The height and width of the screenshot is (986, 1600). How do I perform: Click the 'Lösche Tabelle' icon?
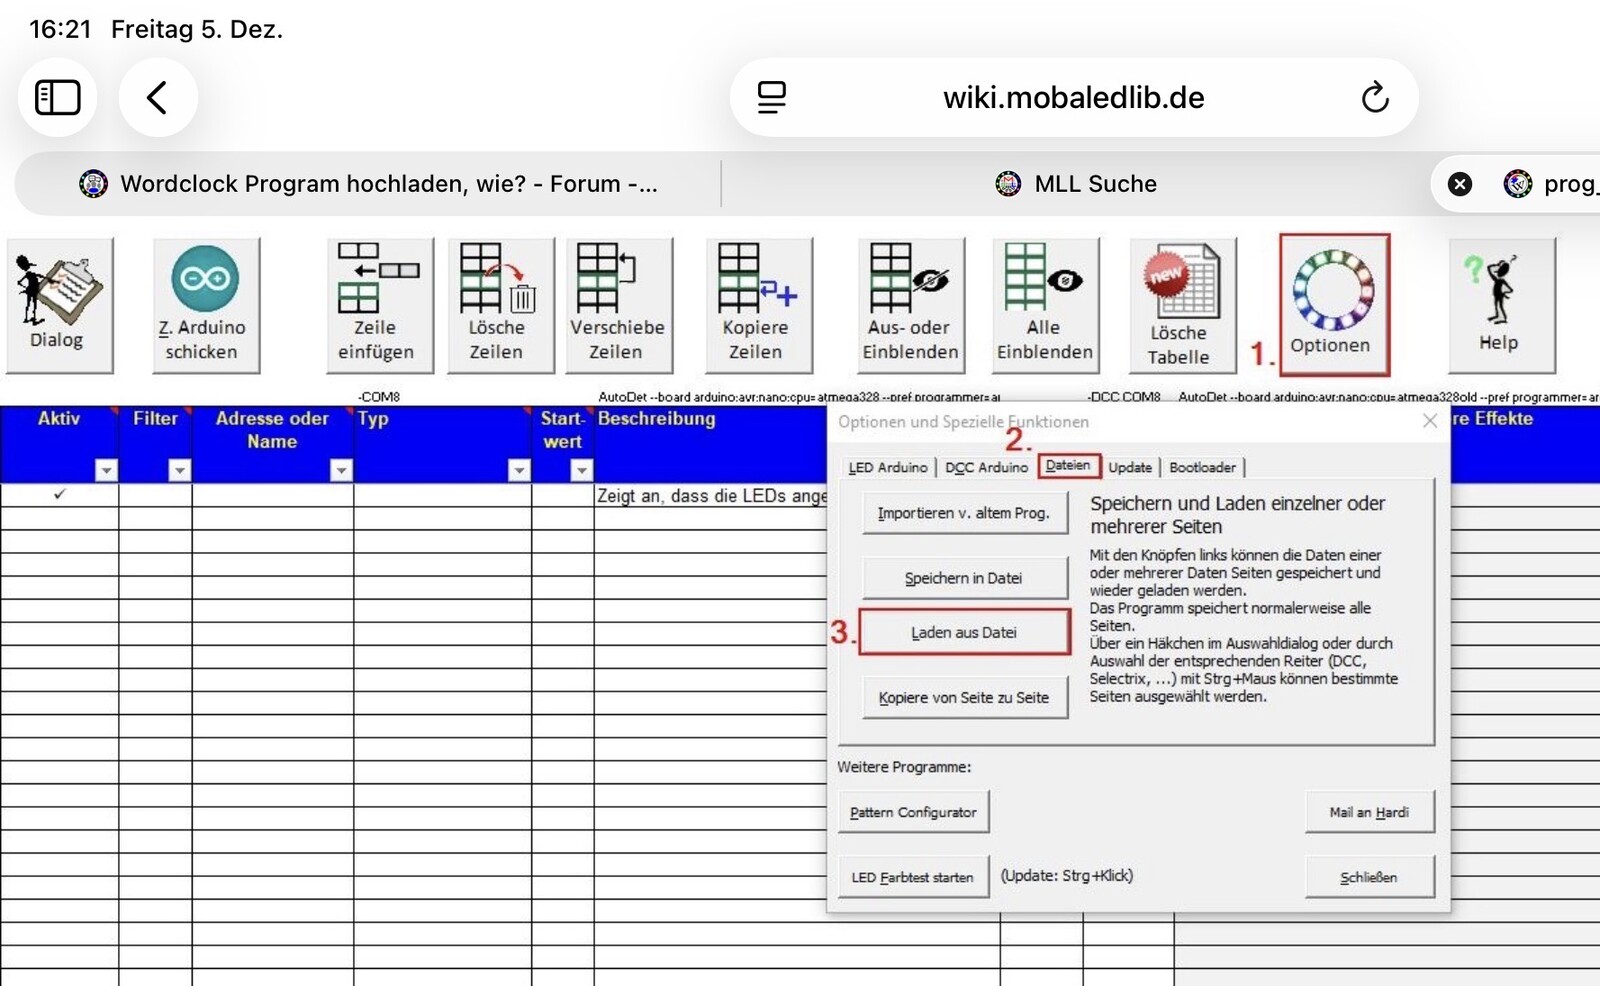(x=1181, y=305)
